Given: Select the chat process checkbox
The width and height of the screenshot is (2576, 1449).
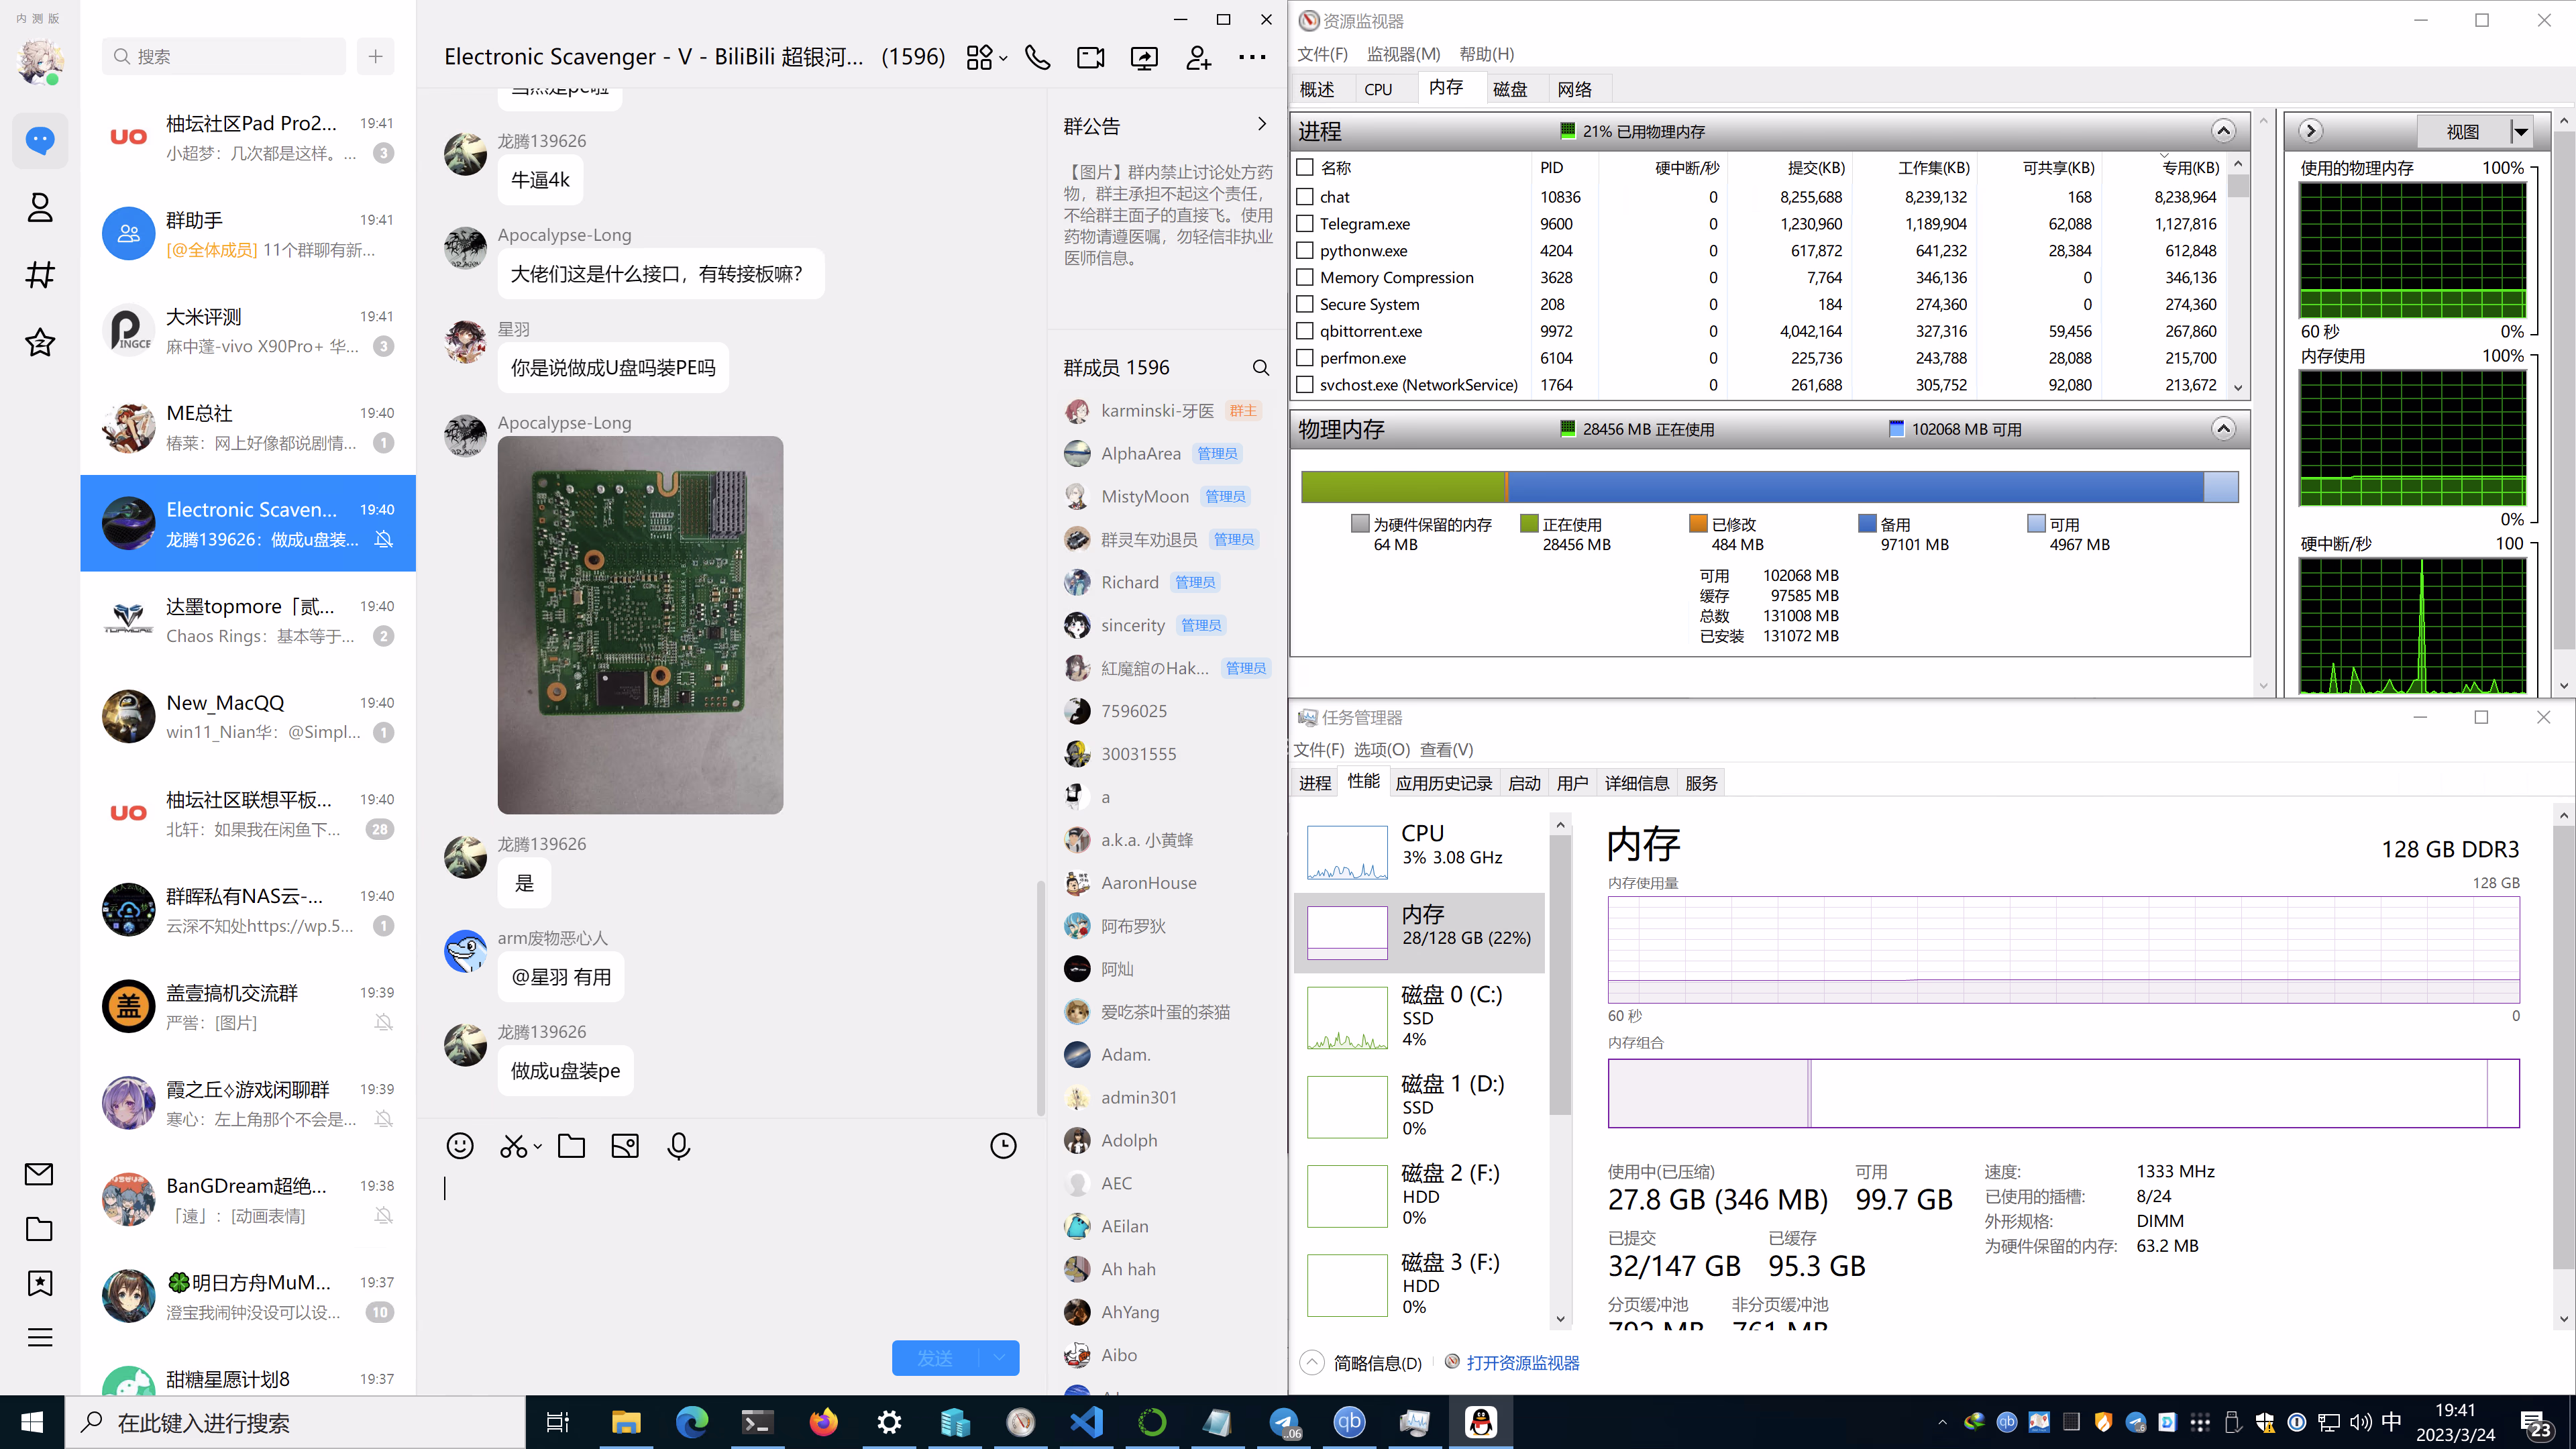Looking at the screenshot, I should coord(1305,197).
